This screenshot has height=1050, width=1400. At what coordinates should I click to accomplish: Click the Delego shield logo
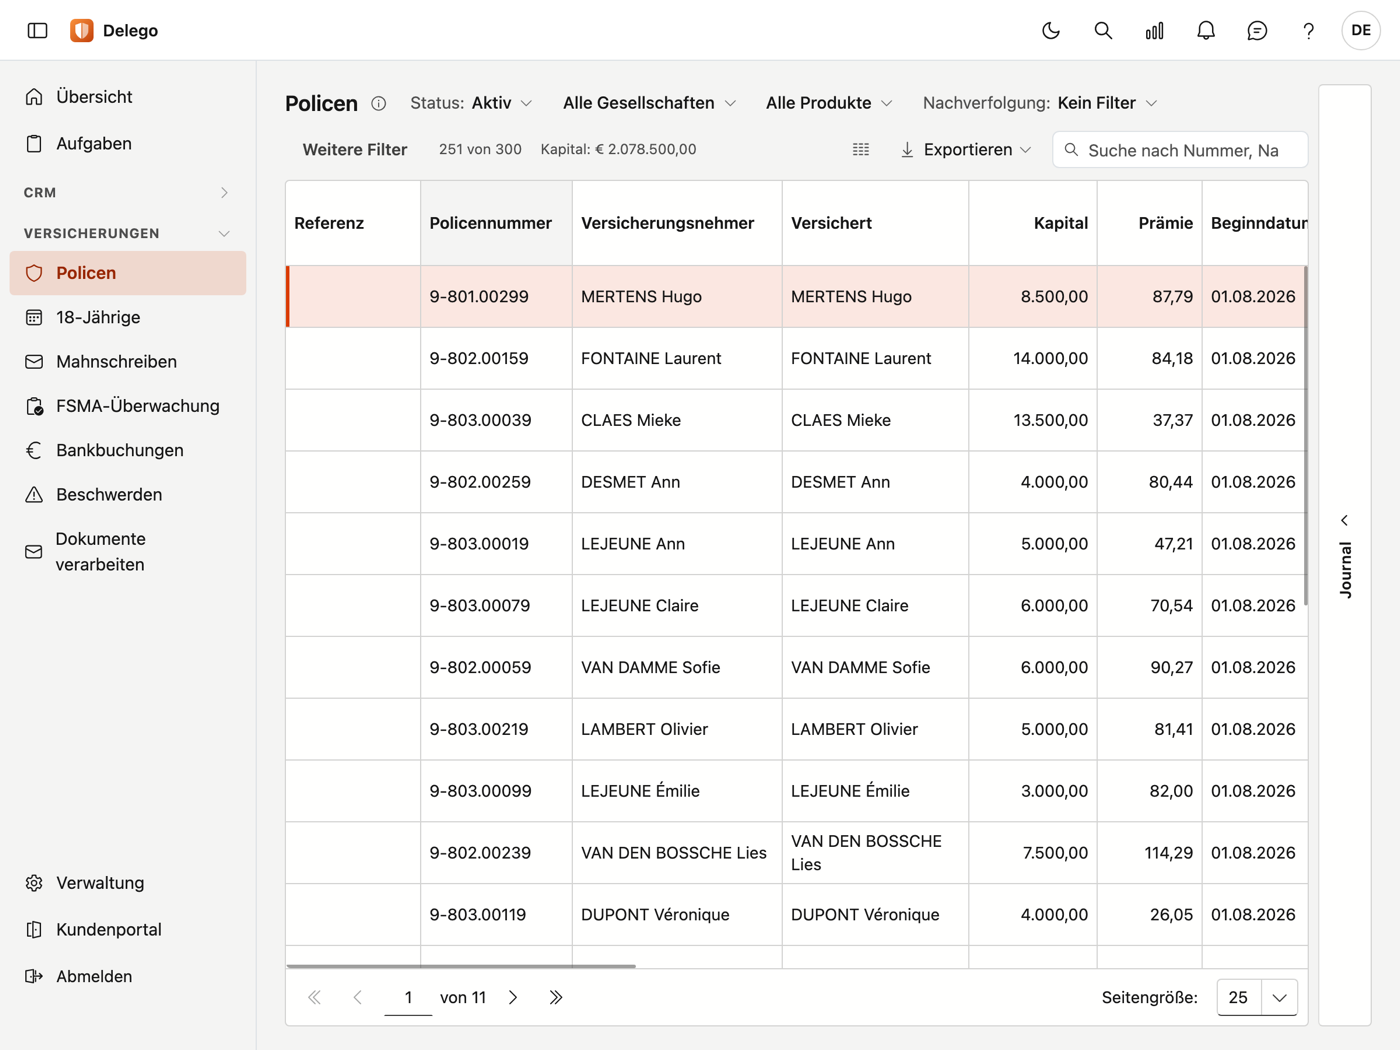tap(82, 31)
